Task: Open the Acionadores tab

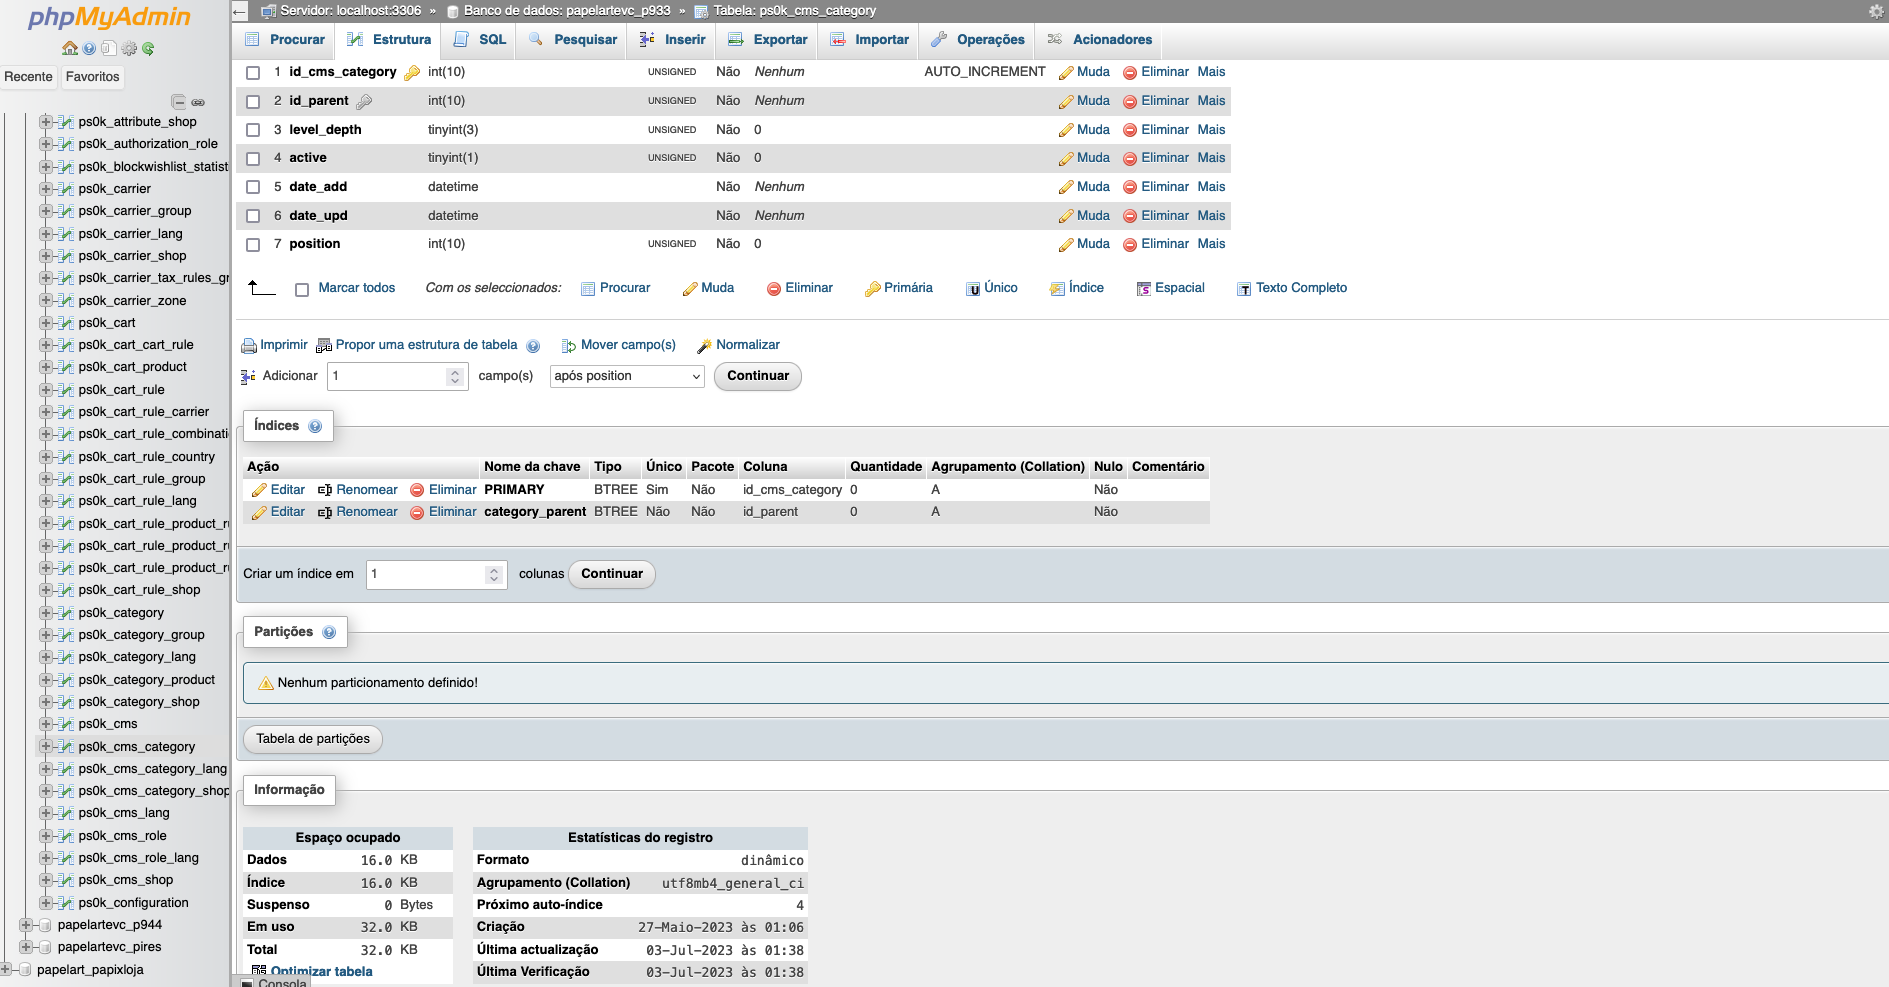Action: tap(1100, 40)
